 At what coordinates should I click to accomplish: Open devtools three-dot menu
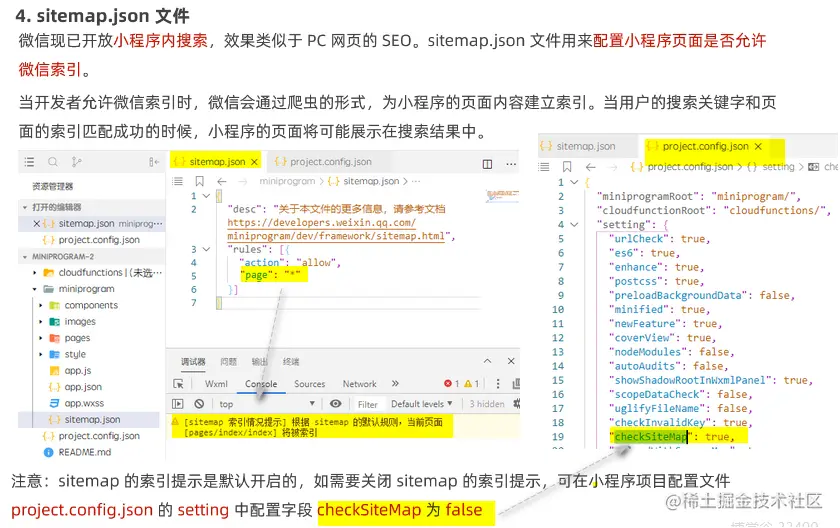click(498, 383)
